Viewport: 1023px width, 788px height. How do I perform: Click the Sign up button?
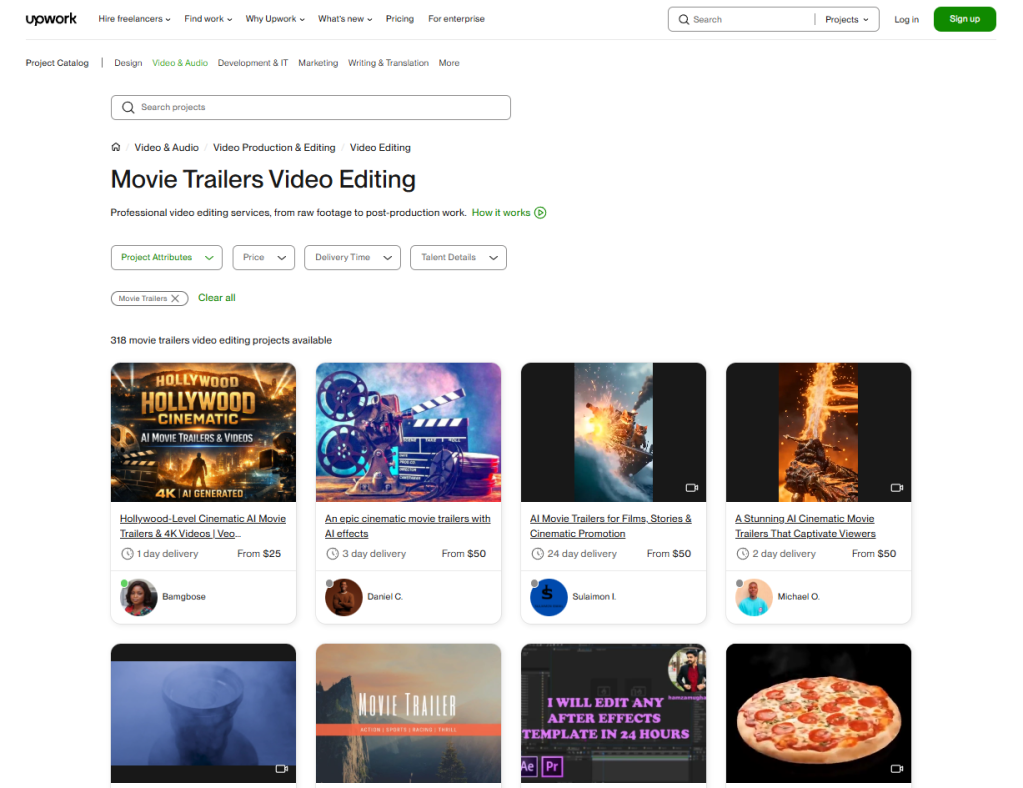click(964, 19)
